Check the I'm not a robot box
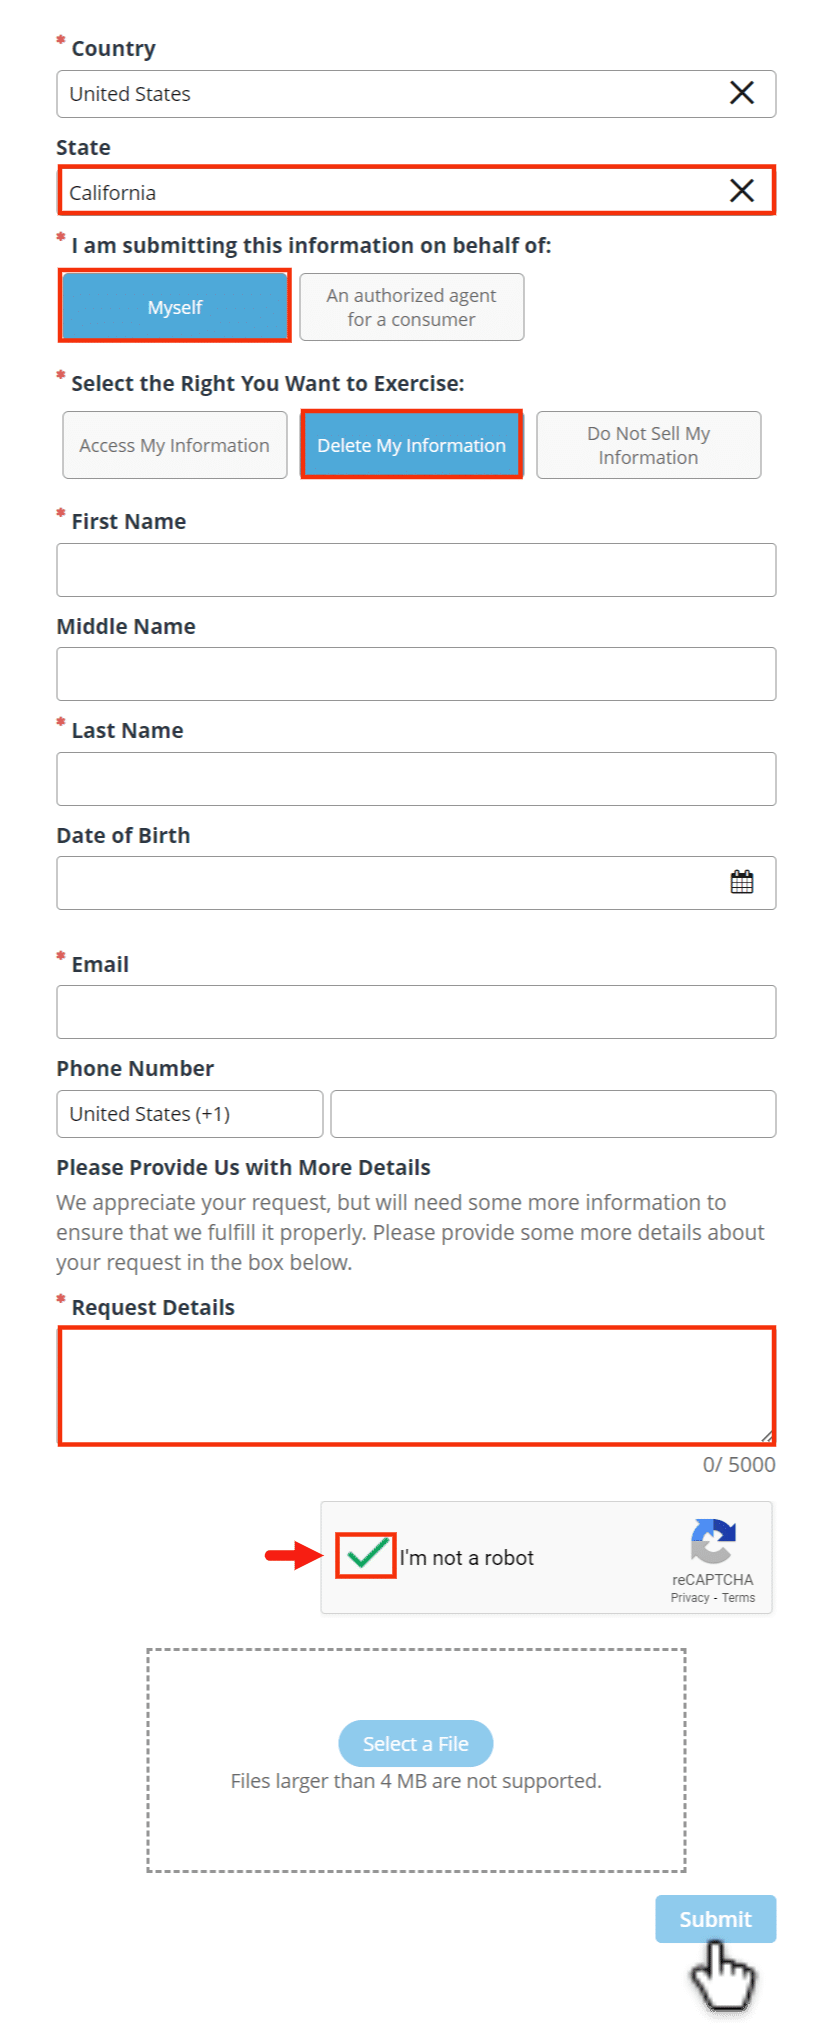 point(366,1555)
